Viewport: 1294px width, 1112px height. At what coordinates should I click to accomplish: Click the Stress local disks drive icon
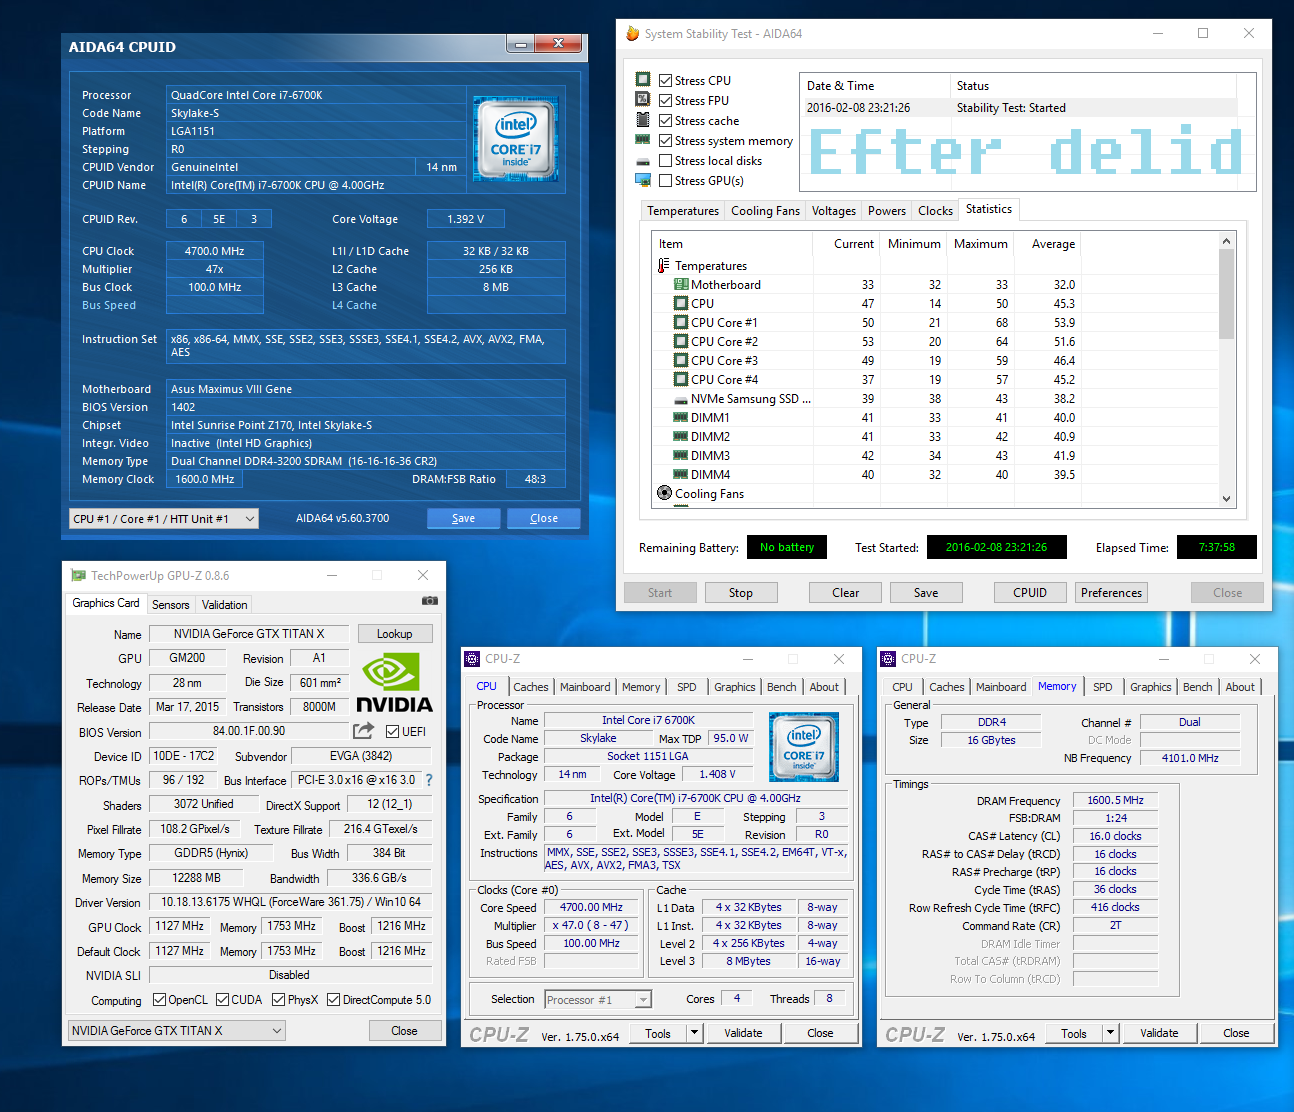coord(643,161)
